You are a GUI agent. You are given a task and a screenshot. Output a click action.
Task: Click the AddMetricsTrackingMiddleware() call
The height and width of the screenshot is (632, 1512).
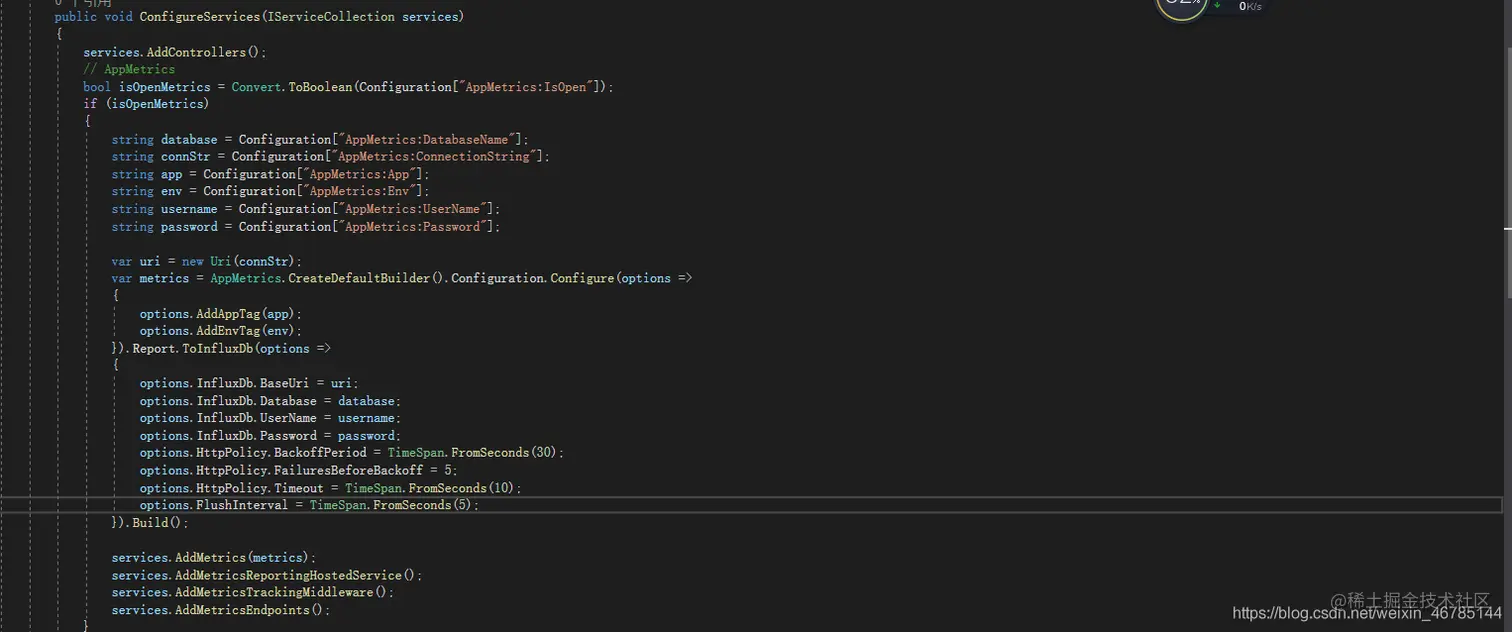[282, 593]
